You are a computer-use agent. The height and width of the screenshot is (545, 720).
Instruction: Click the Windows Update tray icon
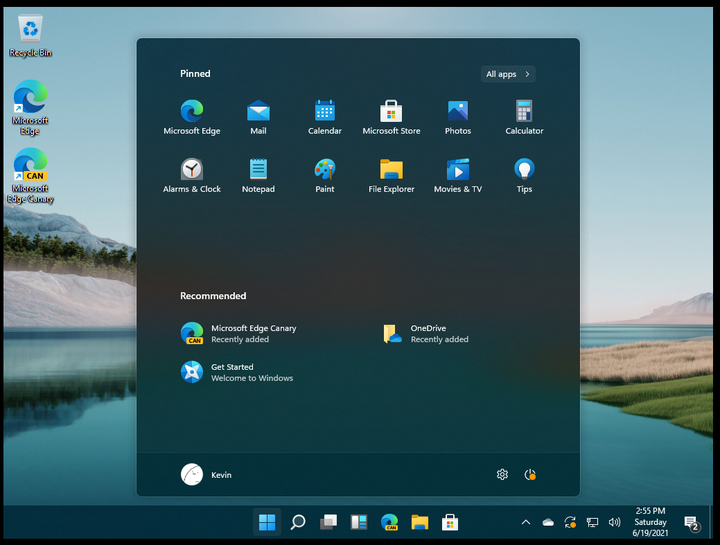(570, 522)
